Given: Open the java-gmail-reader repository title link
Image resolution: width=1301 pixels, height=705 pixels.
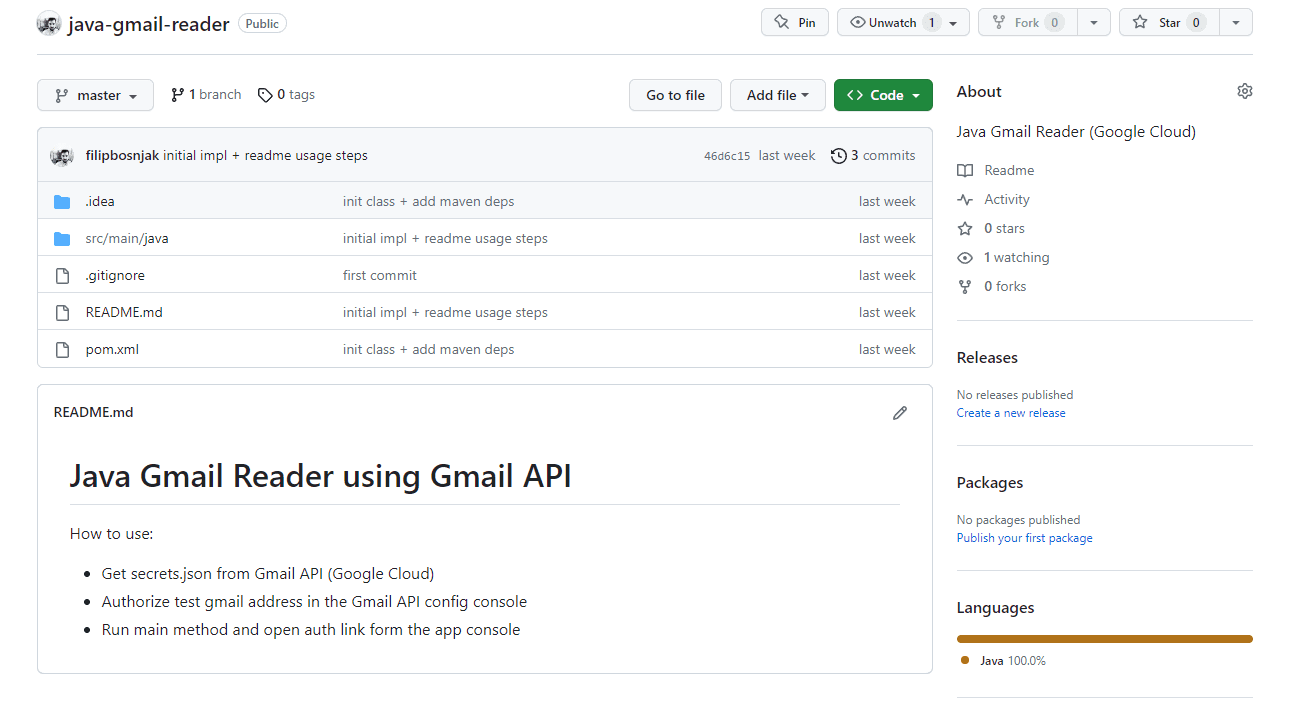Looking at the screenshot, I should pyautogui.click(x=149, y=24).
